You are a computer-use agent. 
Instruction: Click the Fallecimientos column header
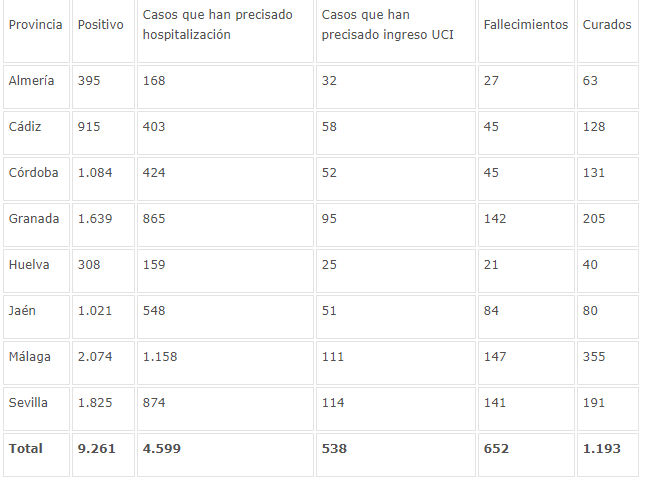click(525, 24)
